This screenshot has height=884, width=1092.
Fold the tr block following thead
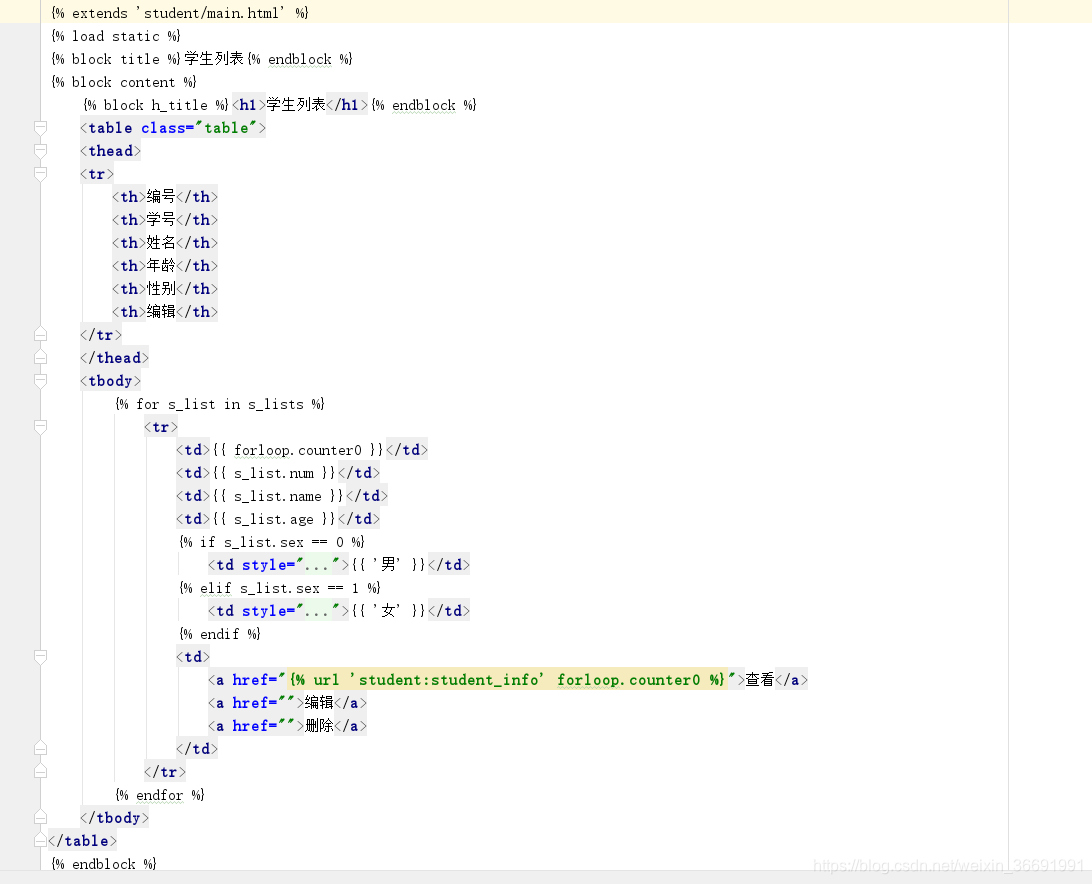pos(40,173)
